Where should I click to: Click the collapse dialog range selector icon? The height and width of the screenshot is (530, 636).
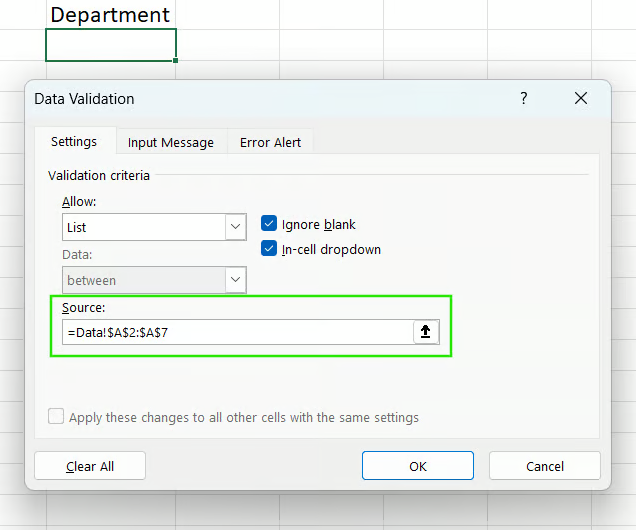426,332
